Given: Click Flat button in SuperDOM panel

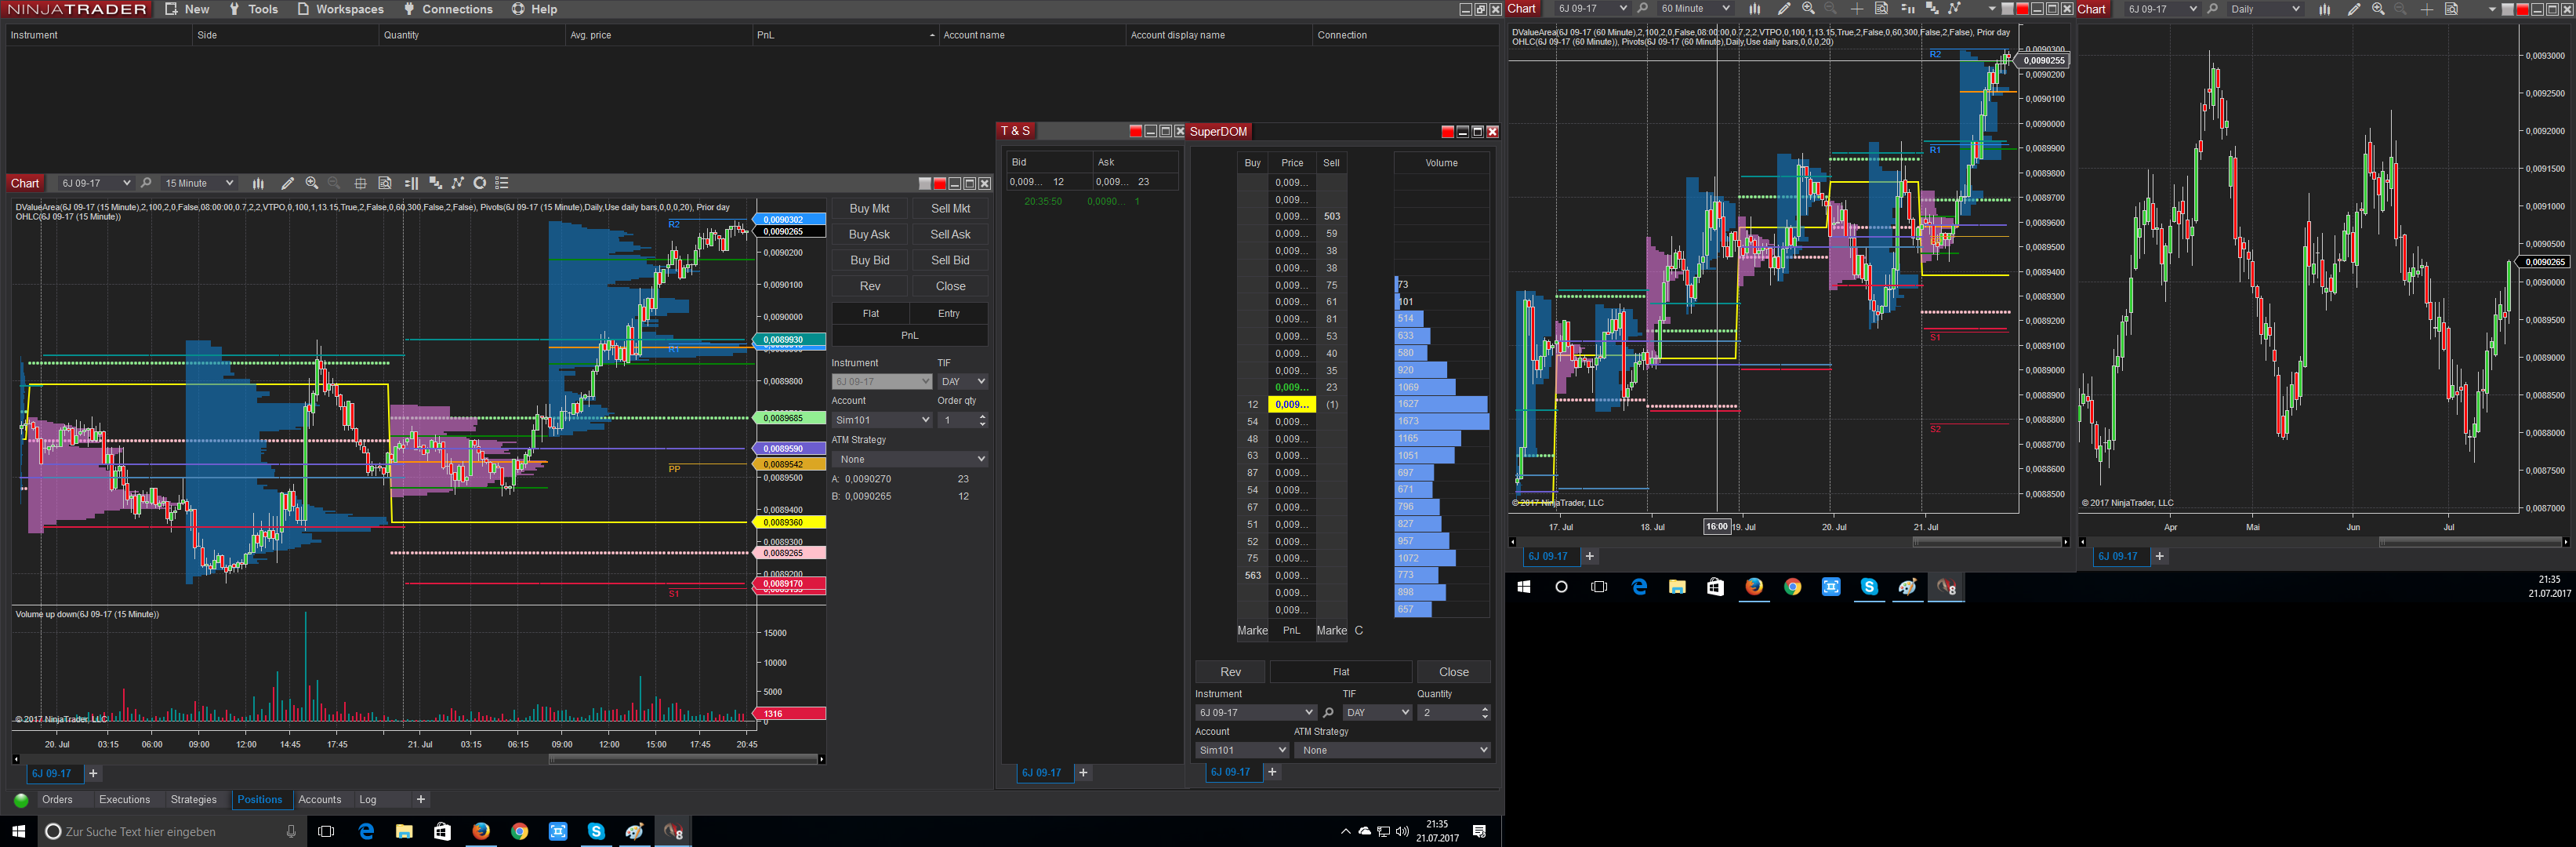Looking at the screenshot, I should tap(1341, 672).
